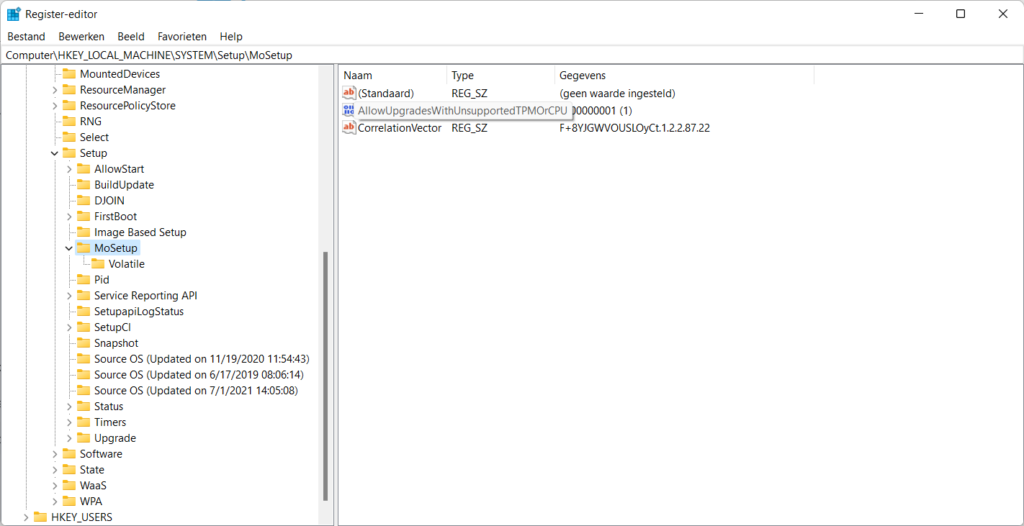Click the REG_SZ type of CorrelationVector
Screen dimensions: 1024x526
pos(470,128)
